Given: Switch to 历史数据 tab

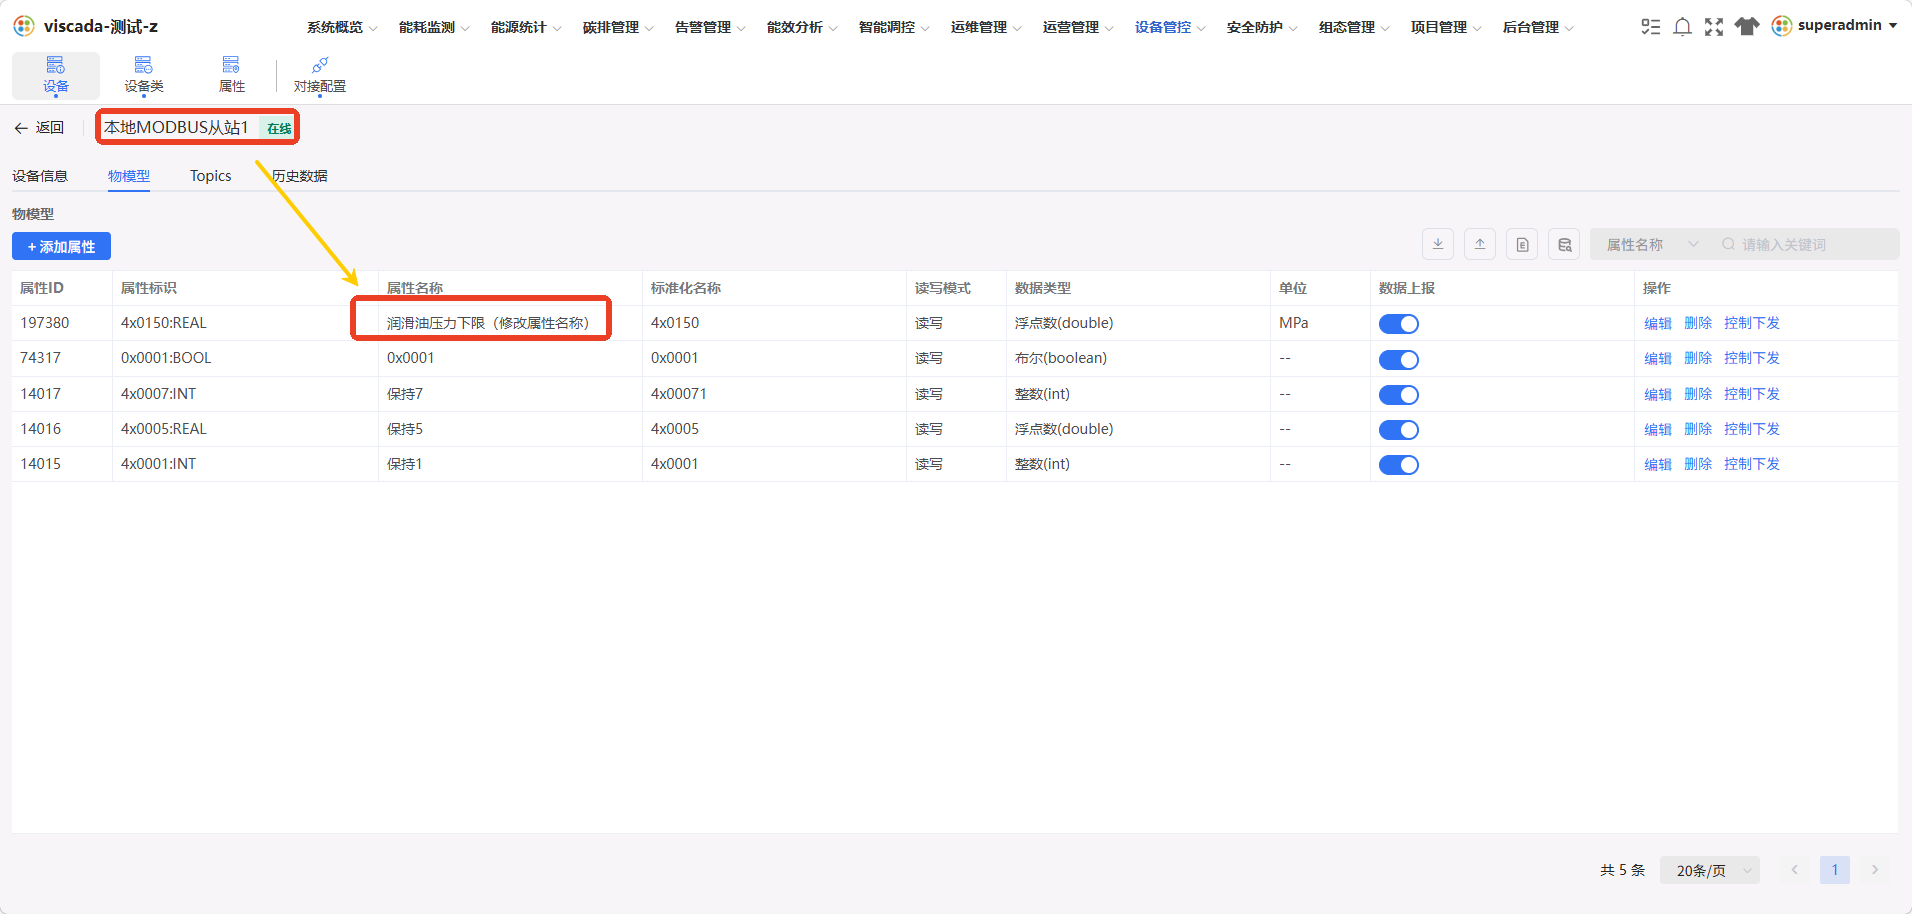Looking at the screenshot, I should click(x=300, y=176).
